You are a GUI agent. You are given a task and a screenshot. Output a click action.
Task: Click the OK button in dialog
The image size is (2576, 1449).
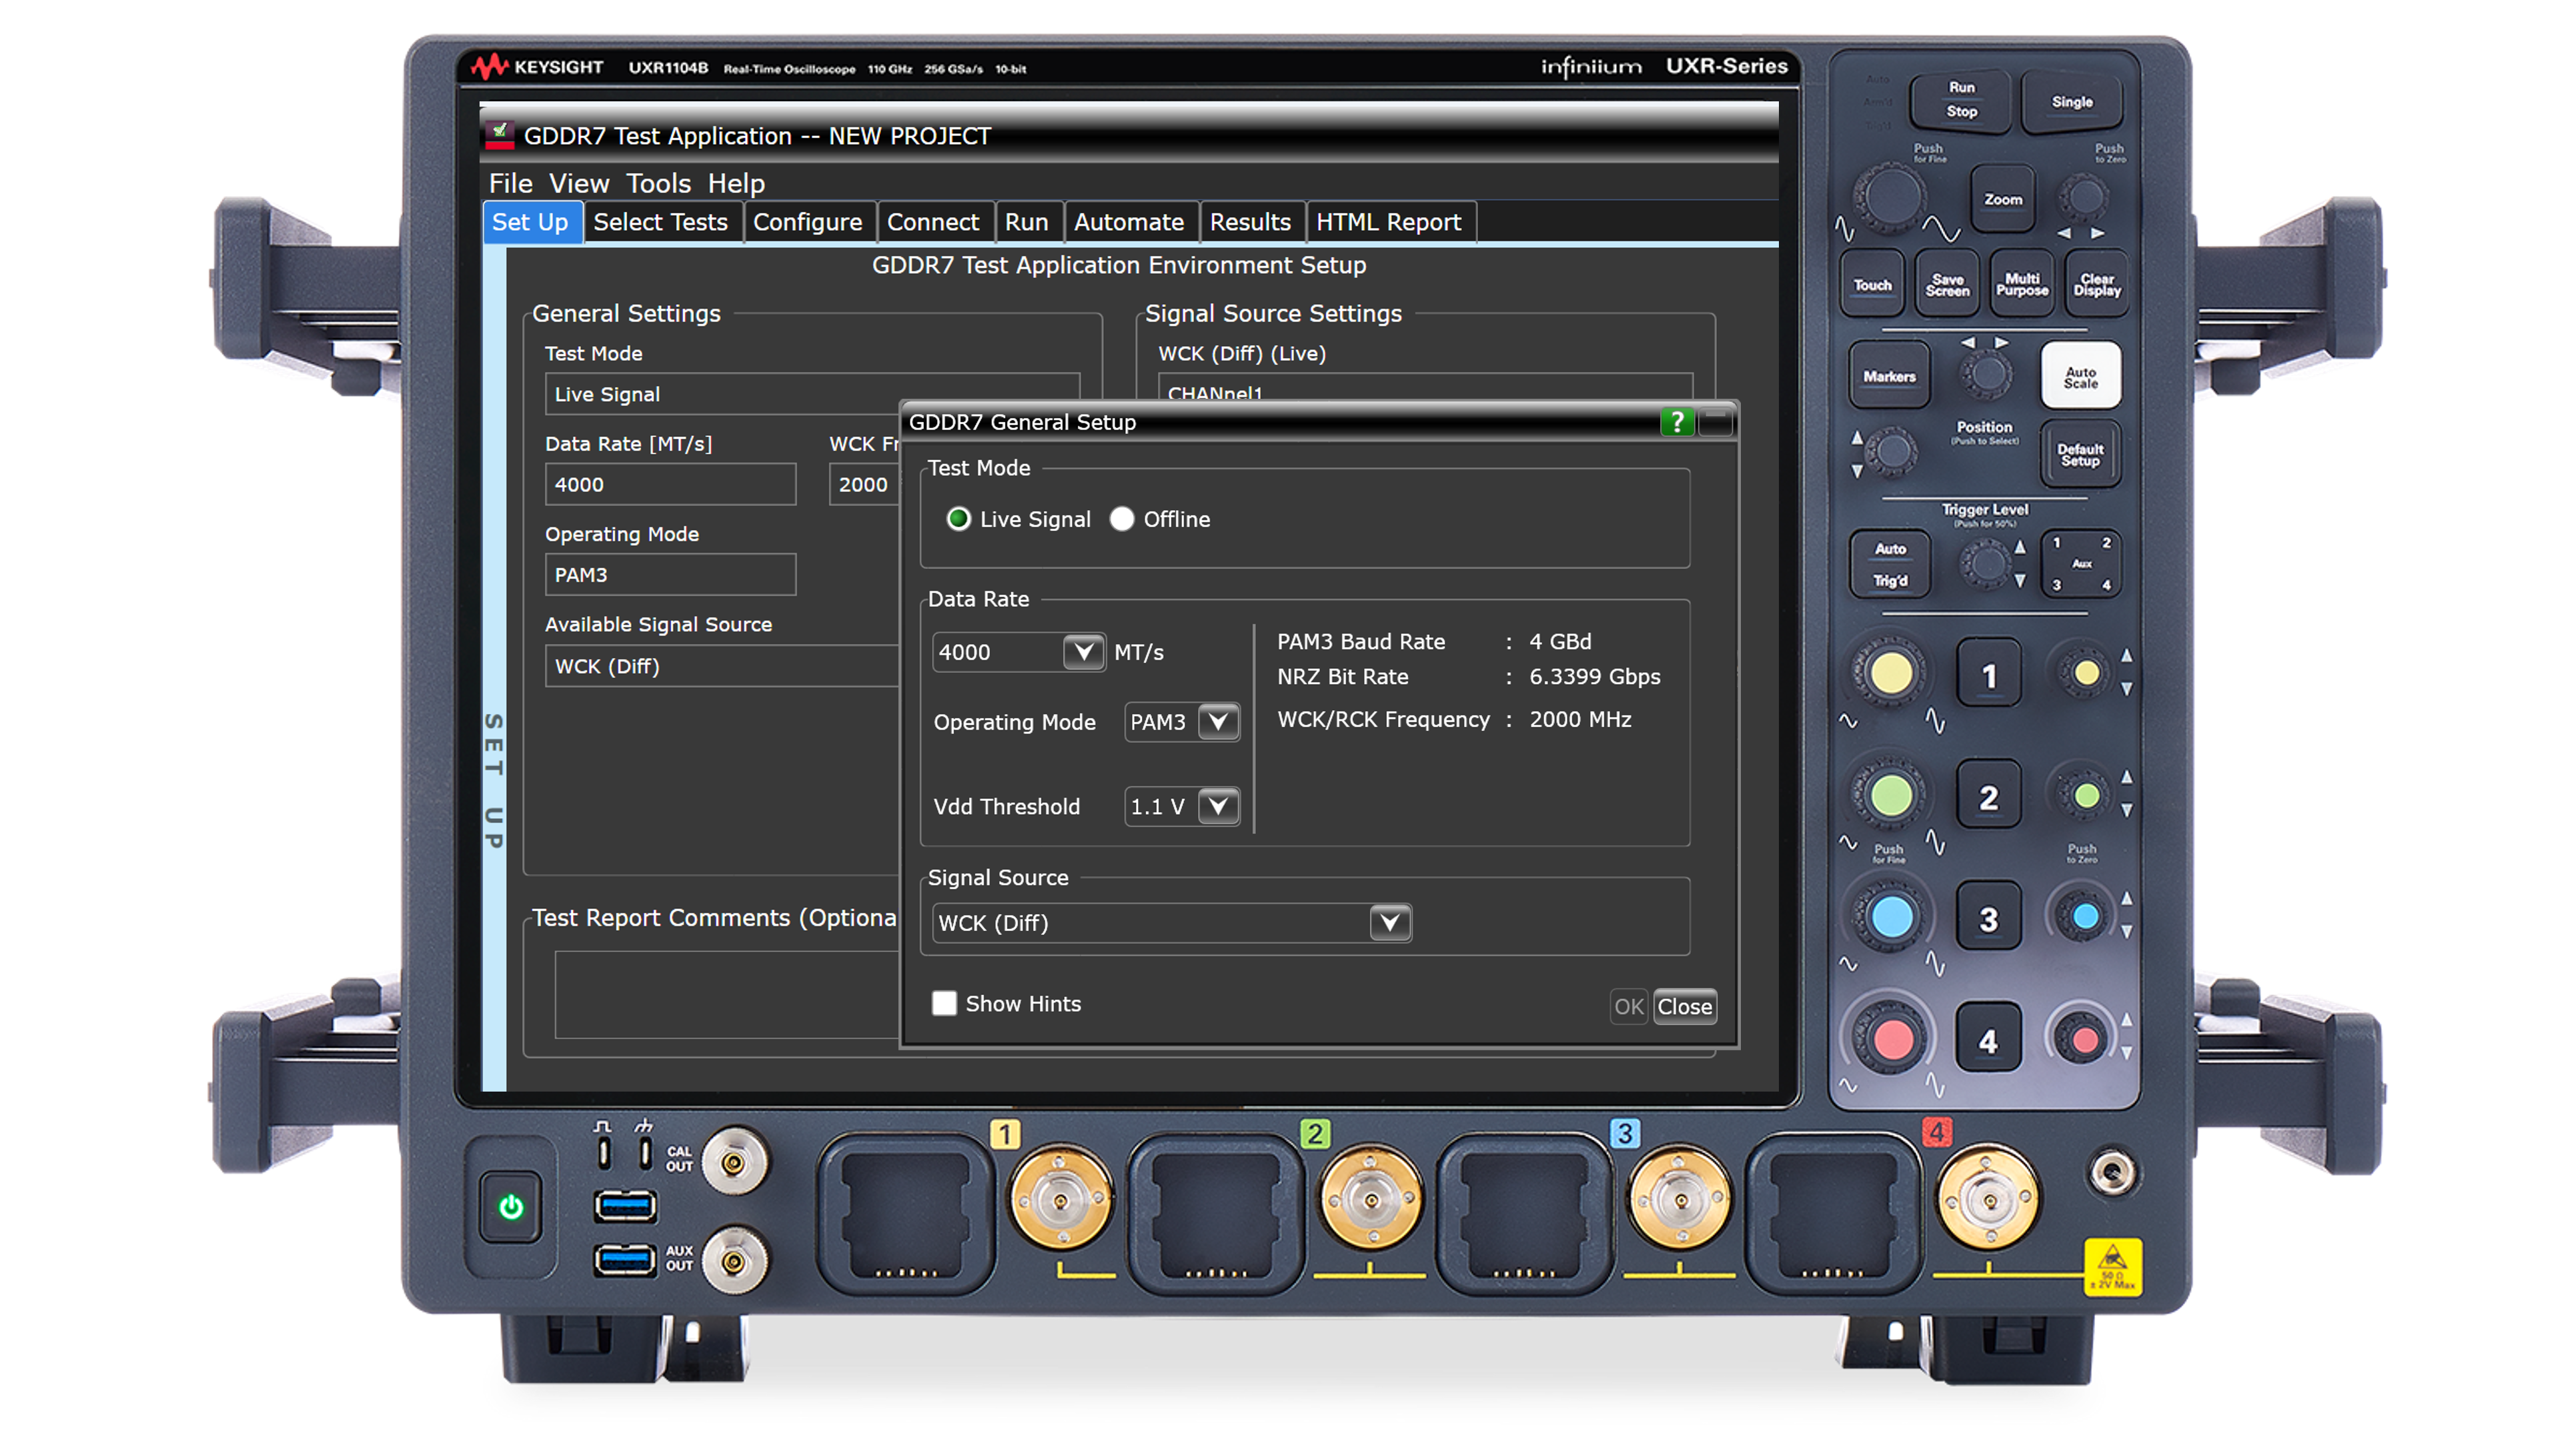[x=1628, y=1007]
